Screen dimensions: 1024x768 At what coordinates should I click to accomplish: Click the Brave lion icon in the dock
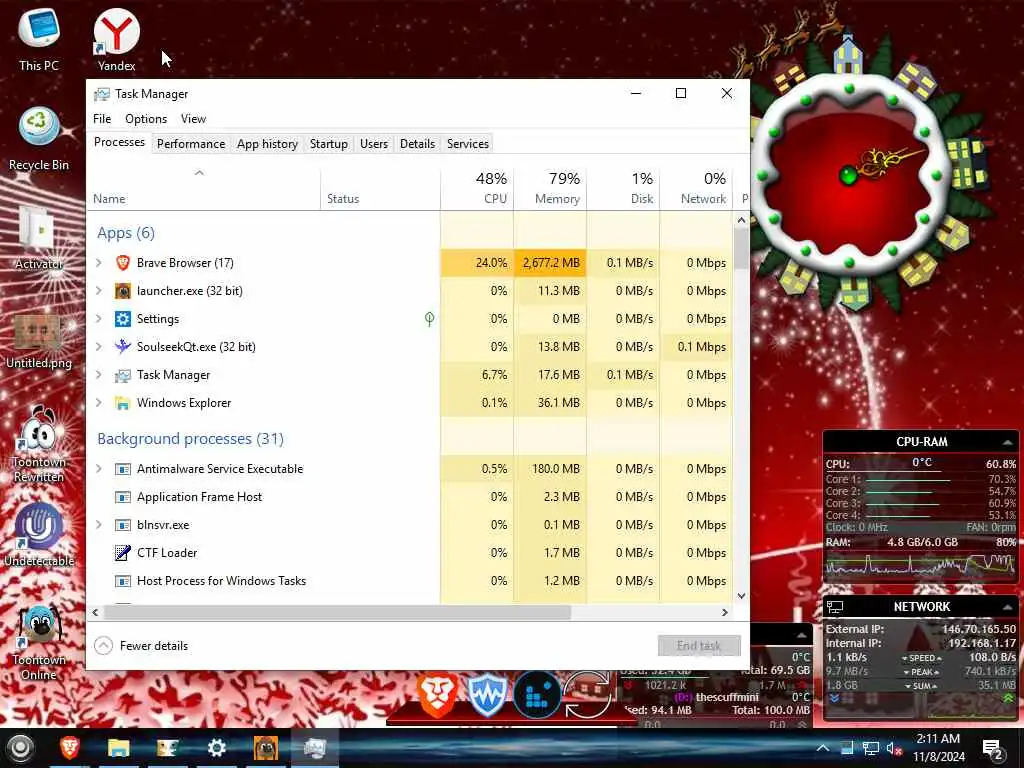click(437, 695)
